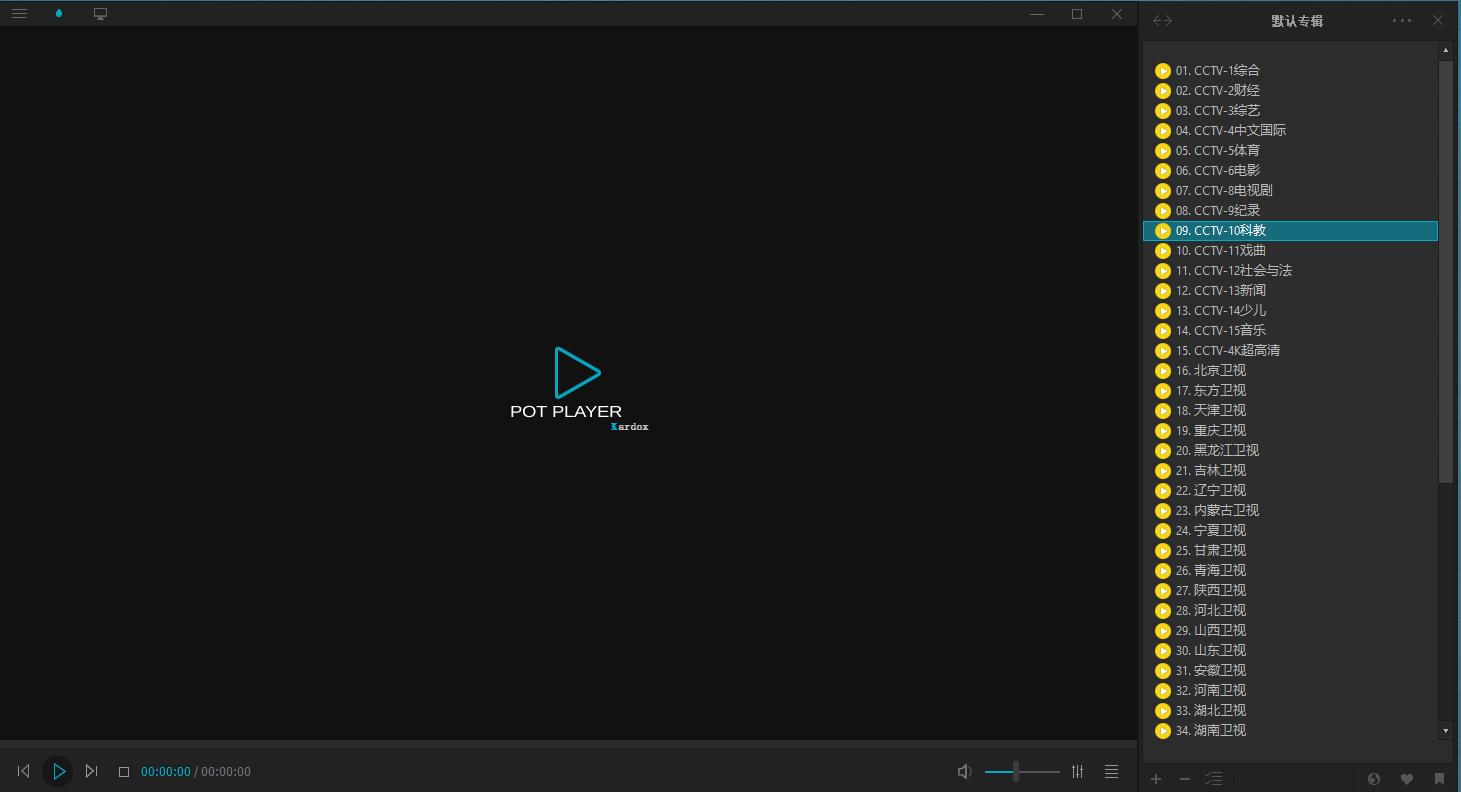Open the equalizer control panel icon
This screenshot has height=792, width=1461.
pyautogui.click(x=1077, y=771)
